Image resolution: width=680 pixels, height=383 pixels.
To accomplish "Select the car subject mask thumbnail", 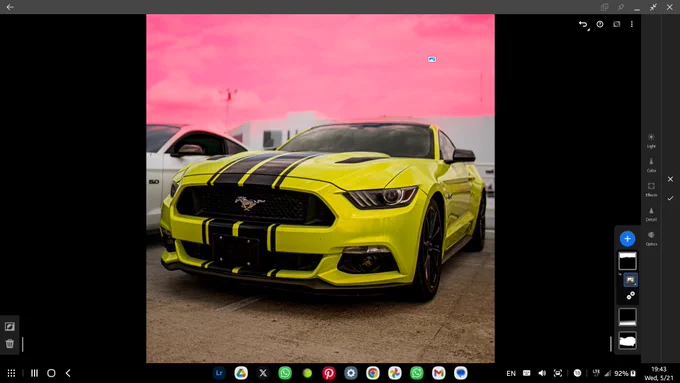I will pos(628,340).
